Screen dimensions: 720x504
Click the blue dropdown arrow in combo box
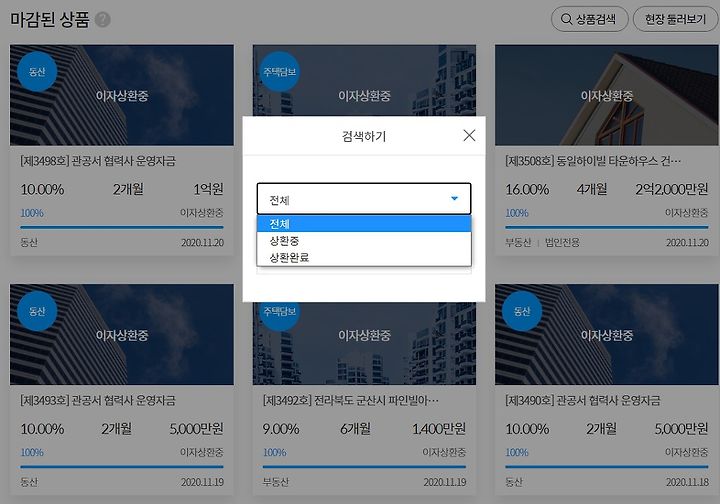click(x=454, y=198)
